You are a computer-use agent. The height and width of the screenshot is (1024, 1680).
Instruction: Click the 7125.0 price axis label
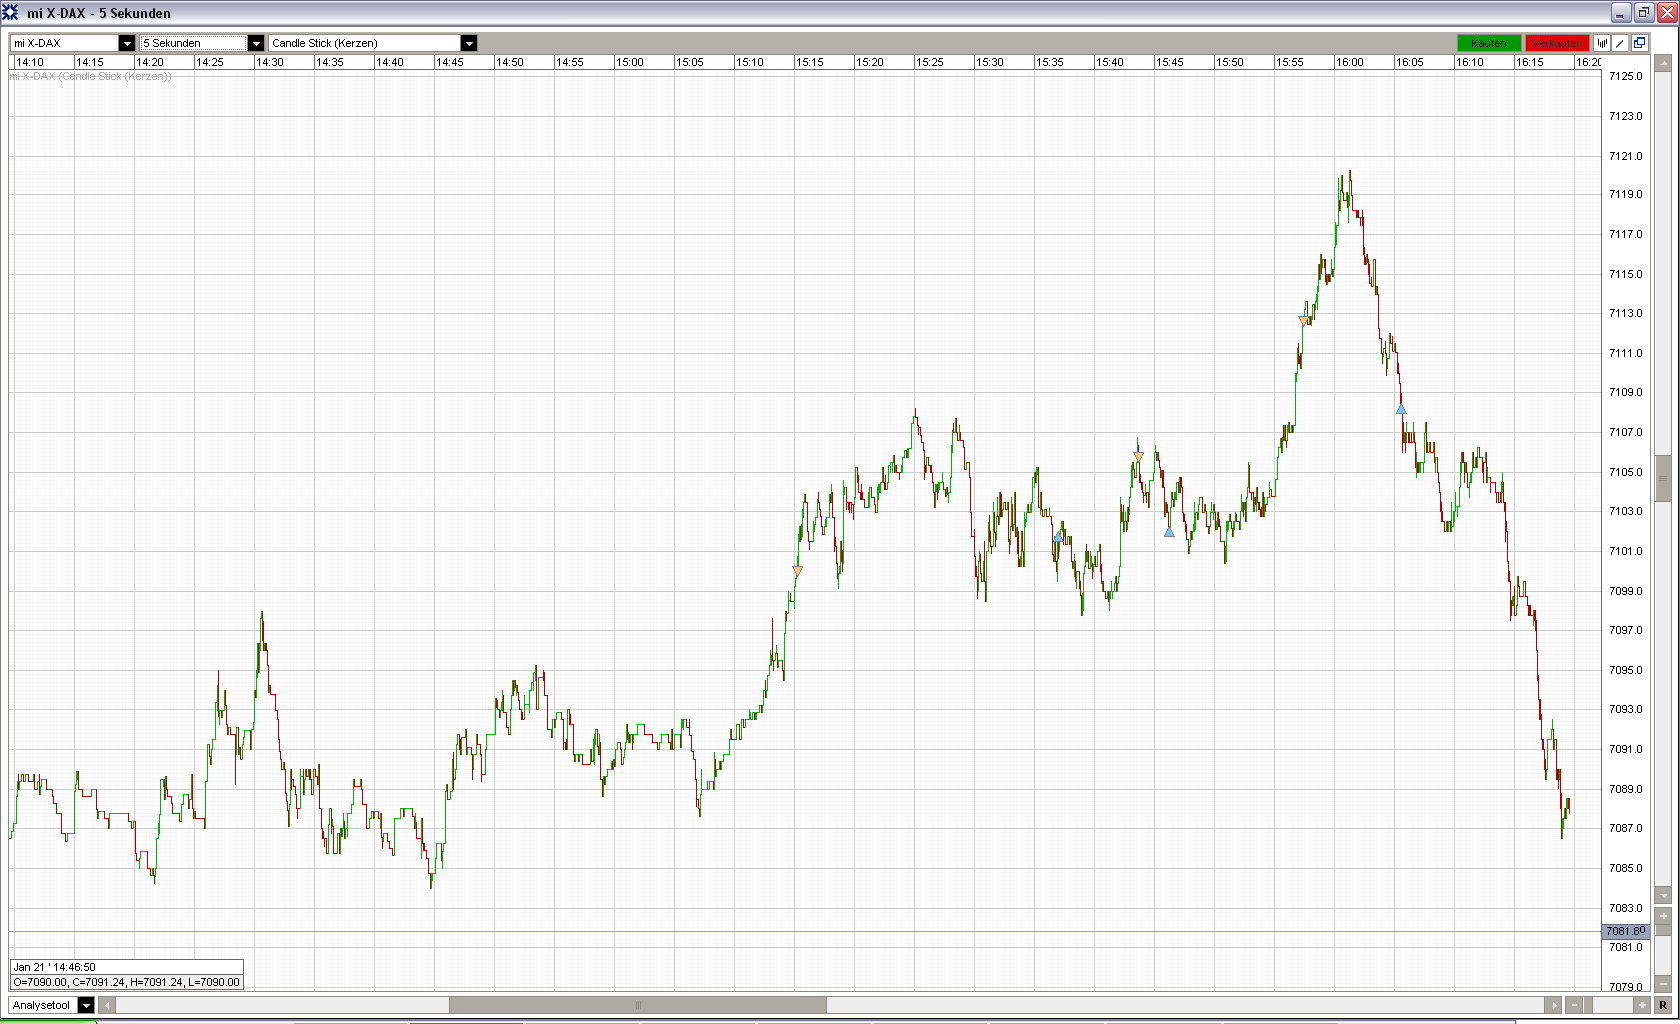coord(1626,76)
